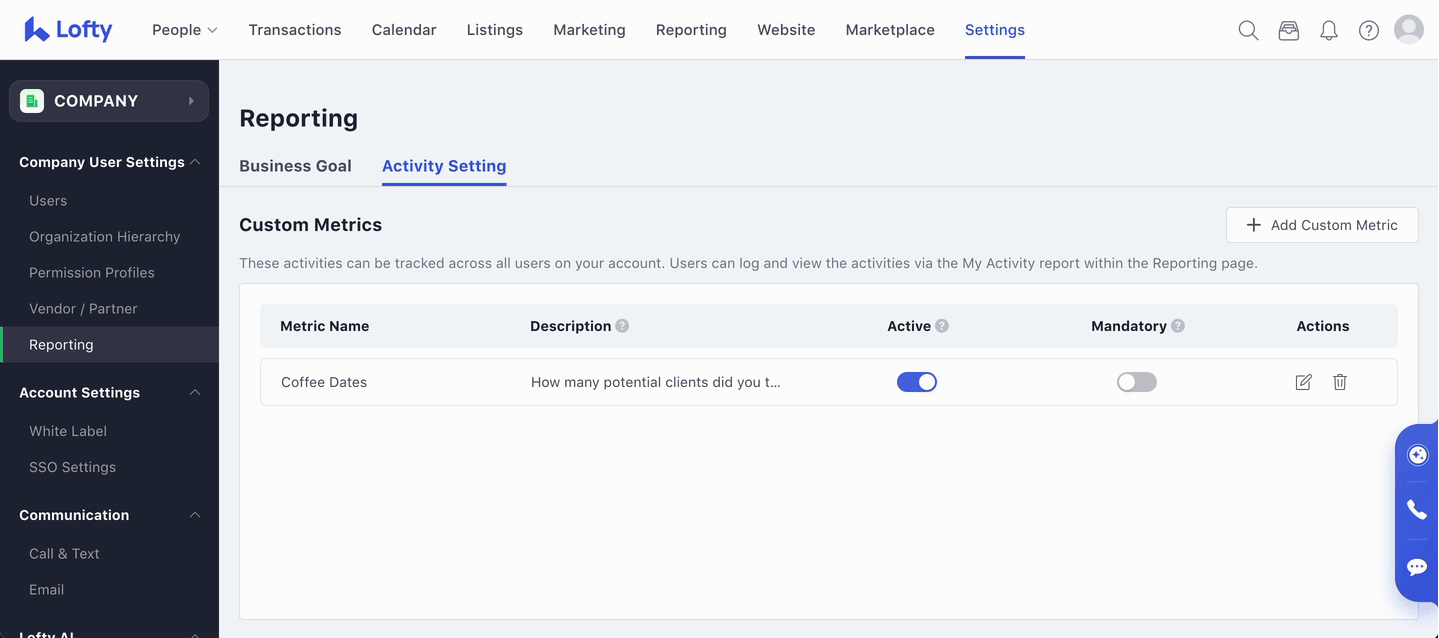Open the dialer icon in the top bar

[x=1288, y=30]
